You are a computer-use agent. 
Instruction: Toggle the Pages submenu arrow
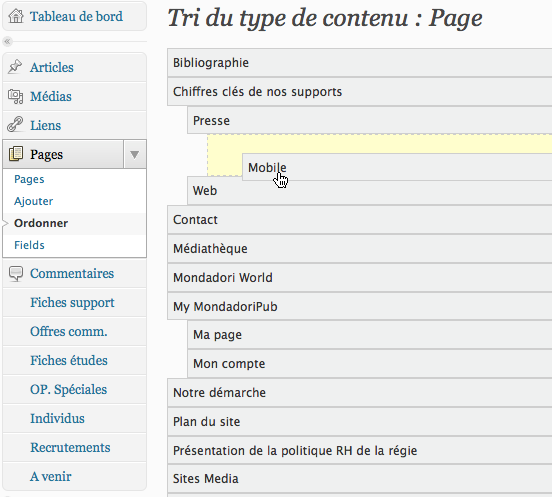point(134,154)
